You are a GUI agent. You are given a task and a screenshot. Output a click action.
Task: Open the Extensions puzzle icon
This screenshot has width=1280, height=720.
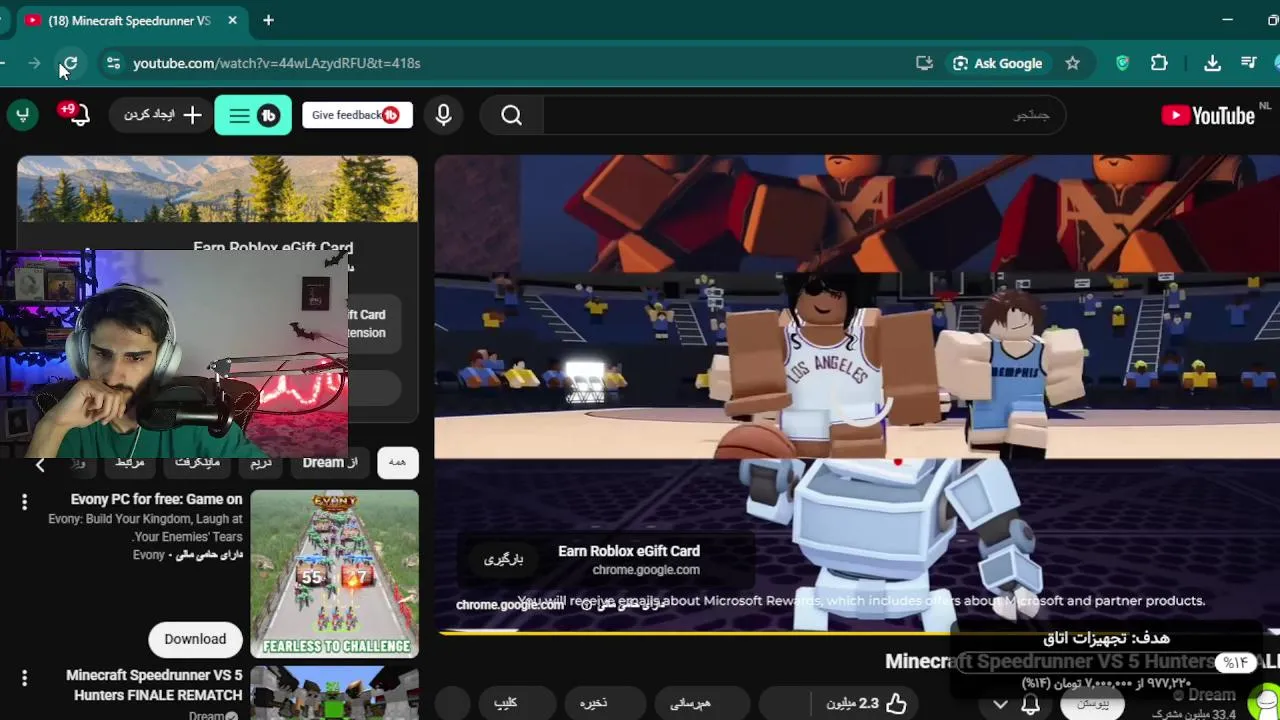1159,63
